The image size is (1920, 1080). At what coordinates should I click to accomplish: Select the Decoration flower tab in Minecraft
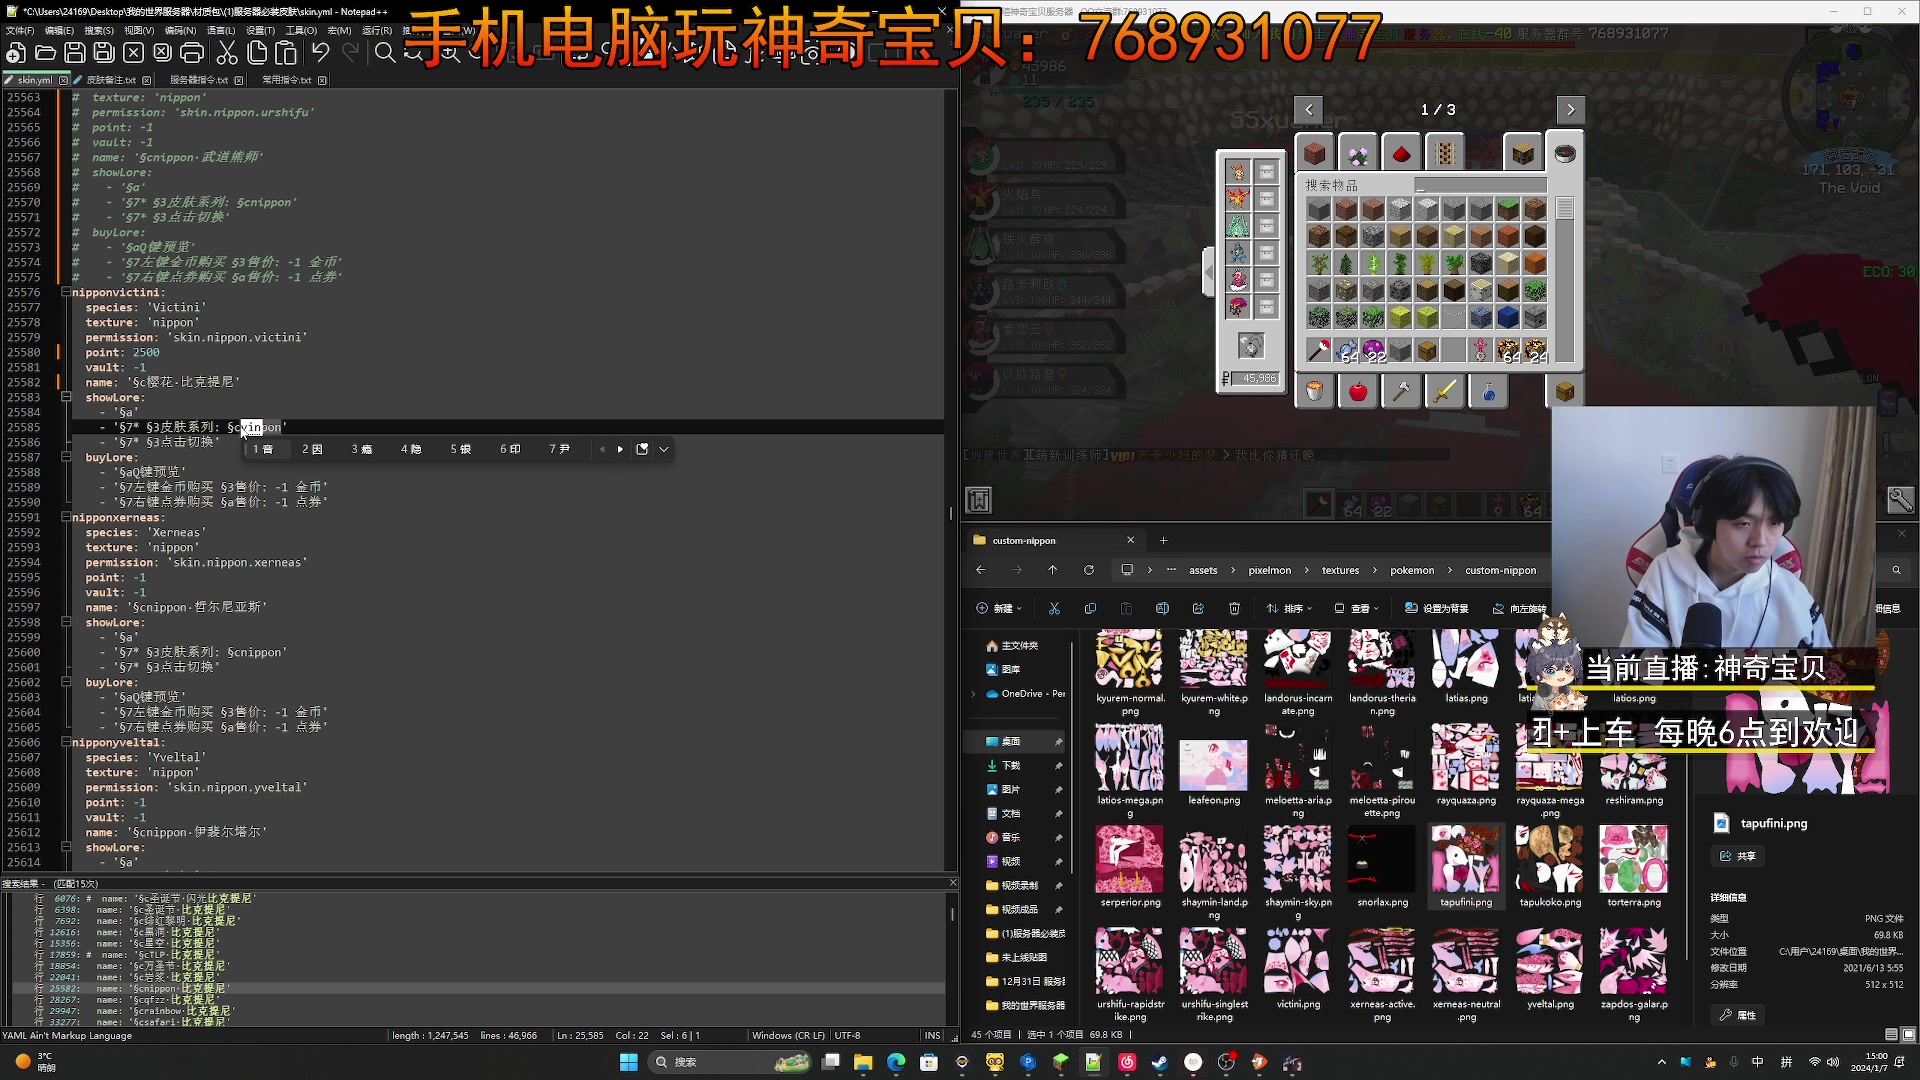[1358, 153]
